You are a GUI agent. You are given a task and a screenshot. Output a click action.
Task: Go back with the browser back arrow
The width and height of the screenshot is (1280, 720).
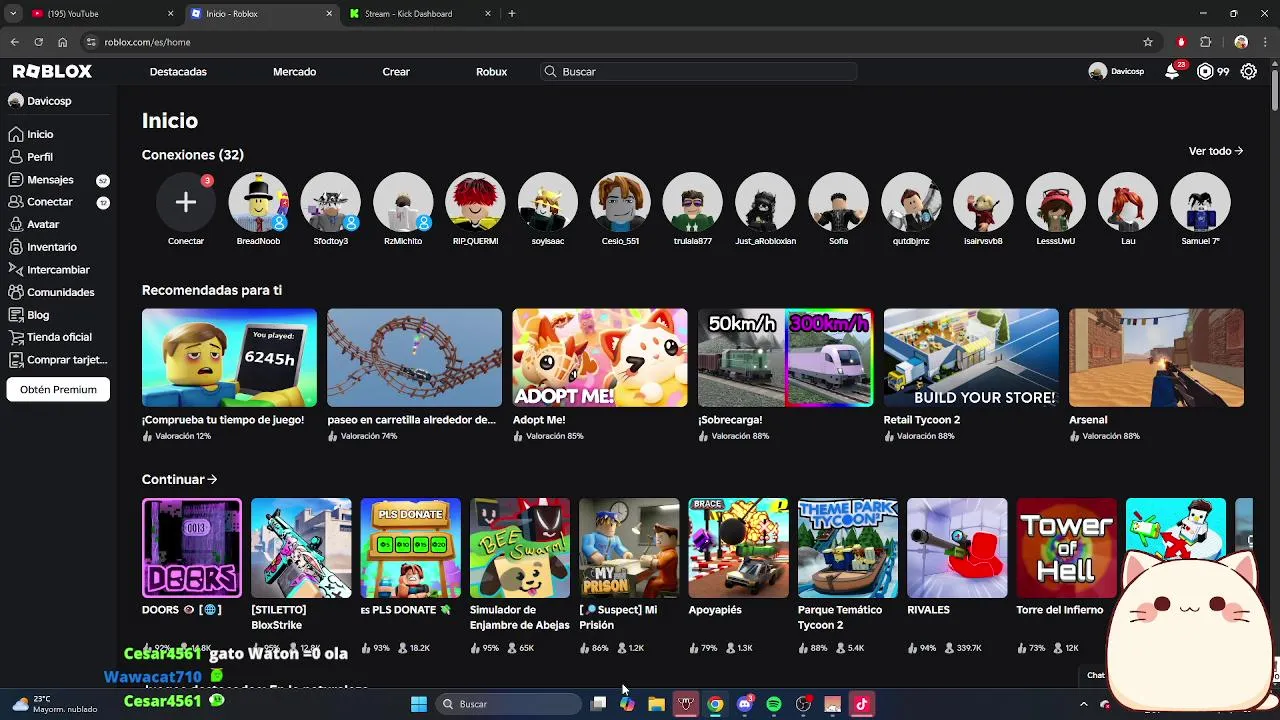point(14,42)
